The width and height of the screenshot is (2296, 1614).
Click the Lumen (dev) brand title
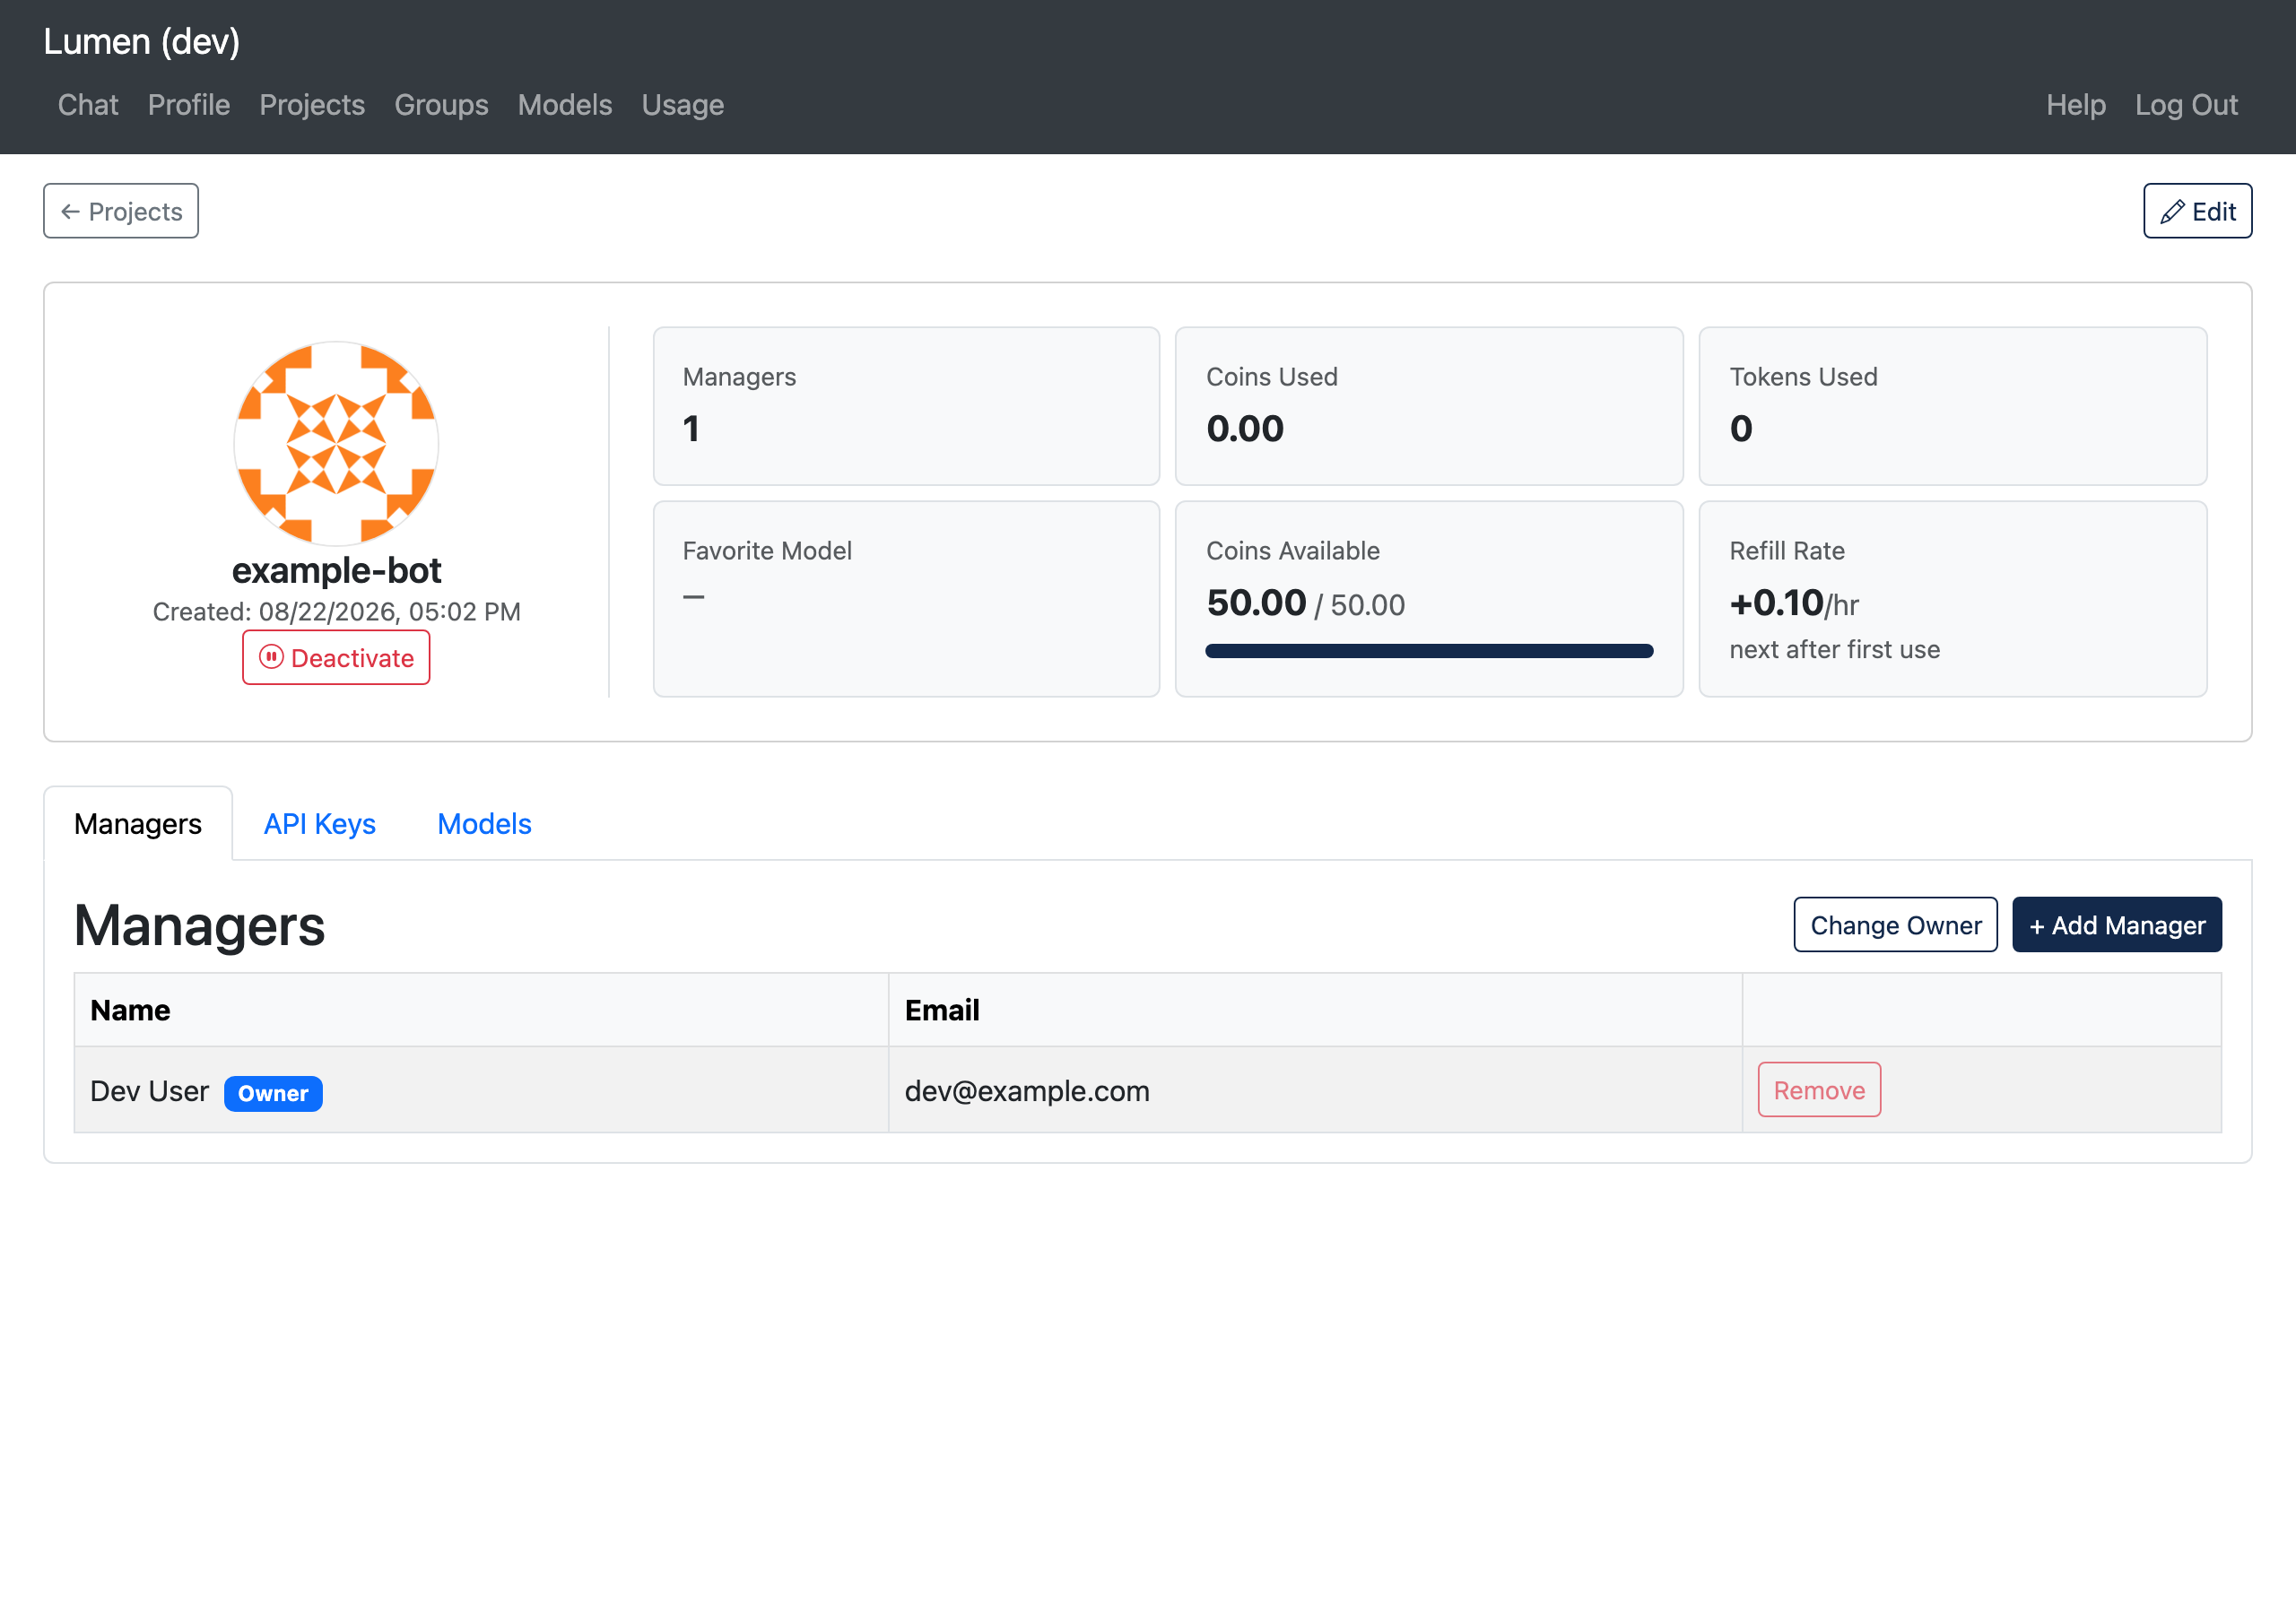[x=142, y=42]
